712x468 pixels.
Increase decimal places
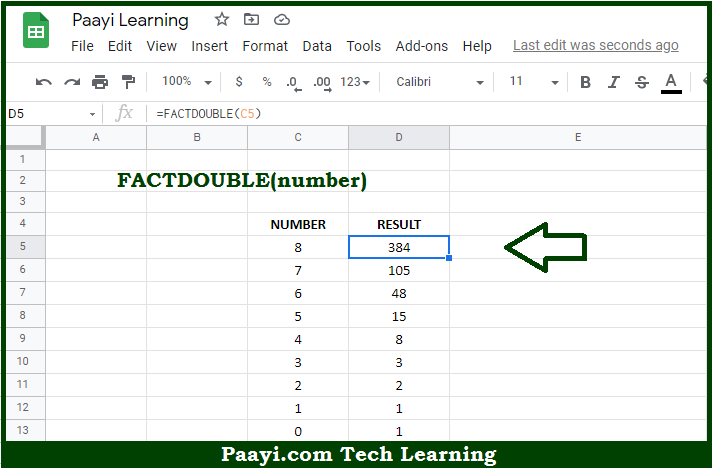[x=322, y=83]
